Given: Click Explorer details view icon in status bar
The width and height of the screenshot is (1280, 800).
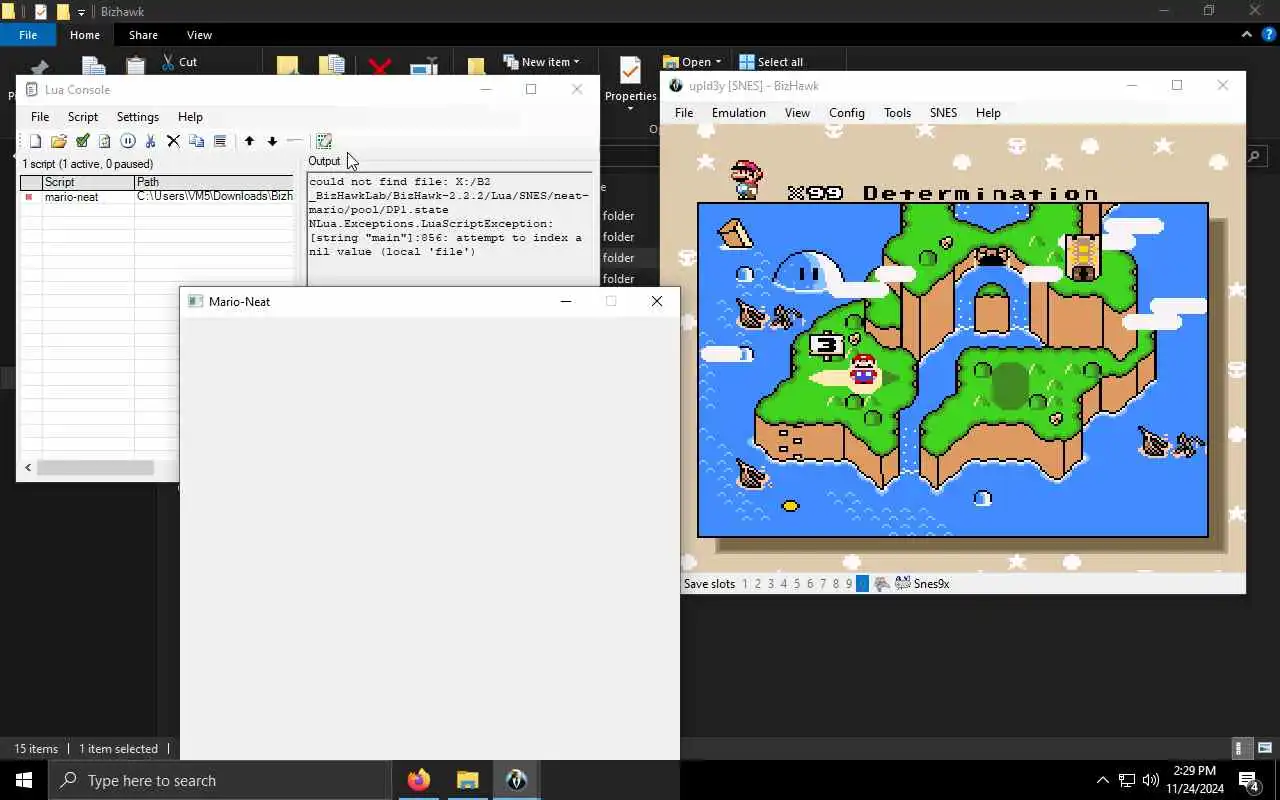Looking at the screenshot, I should click(x=1240, y=748).
